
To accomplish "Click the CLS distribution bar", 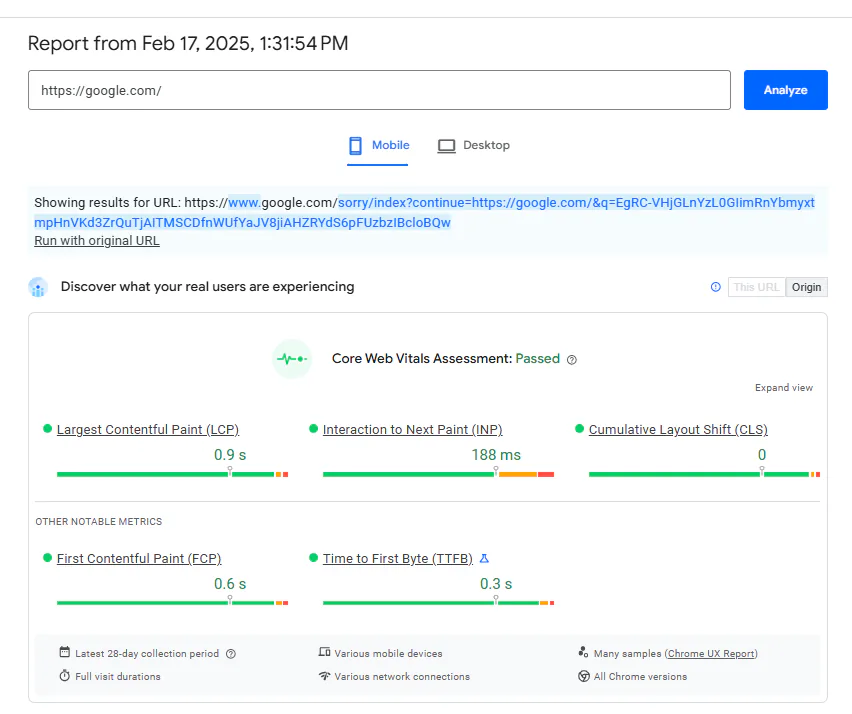I will click(704, 474).
